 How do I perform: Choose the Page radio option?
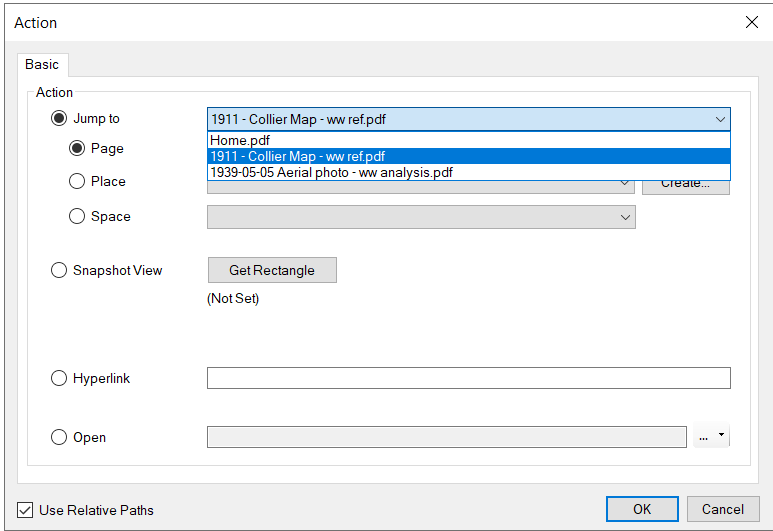pos(77,148)
